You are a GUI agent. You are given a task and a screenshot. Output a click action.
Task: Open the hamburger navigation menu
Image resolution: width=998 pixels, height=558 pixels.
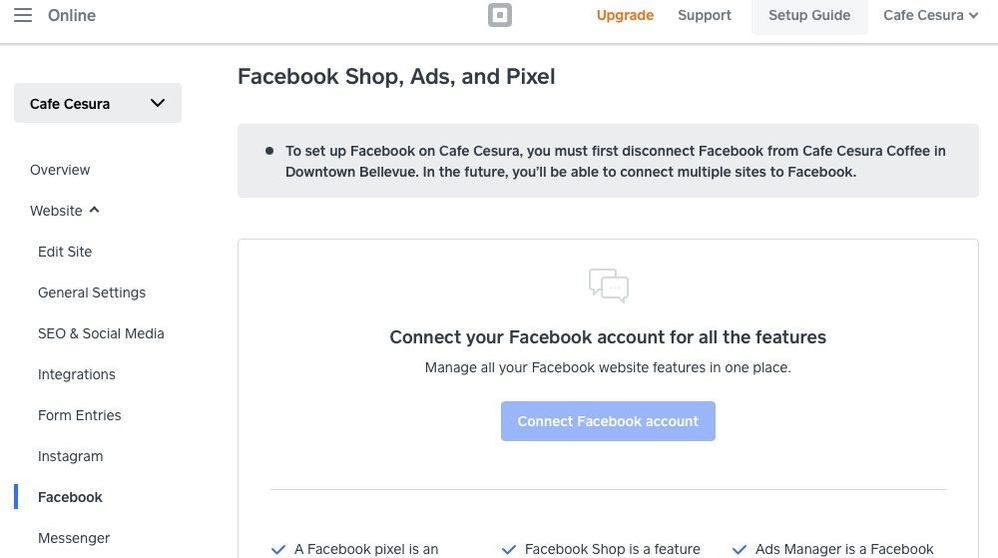point(22,15)
